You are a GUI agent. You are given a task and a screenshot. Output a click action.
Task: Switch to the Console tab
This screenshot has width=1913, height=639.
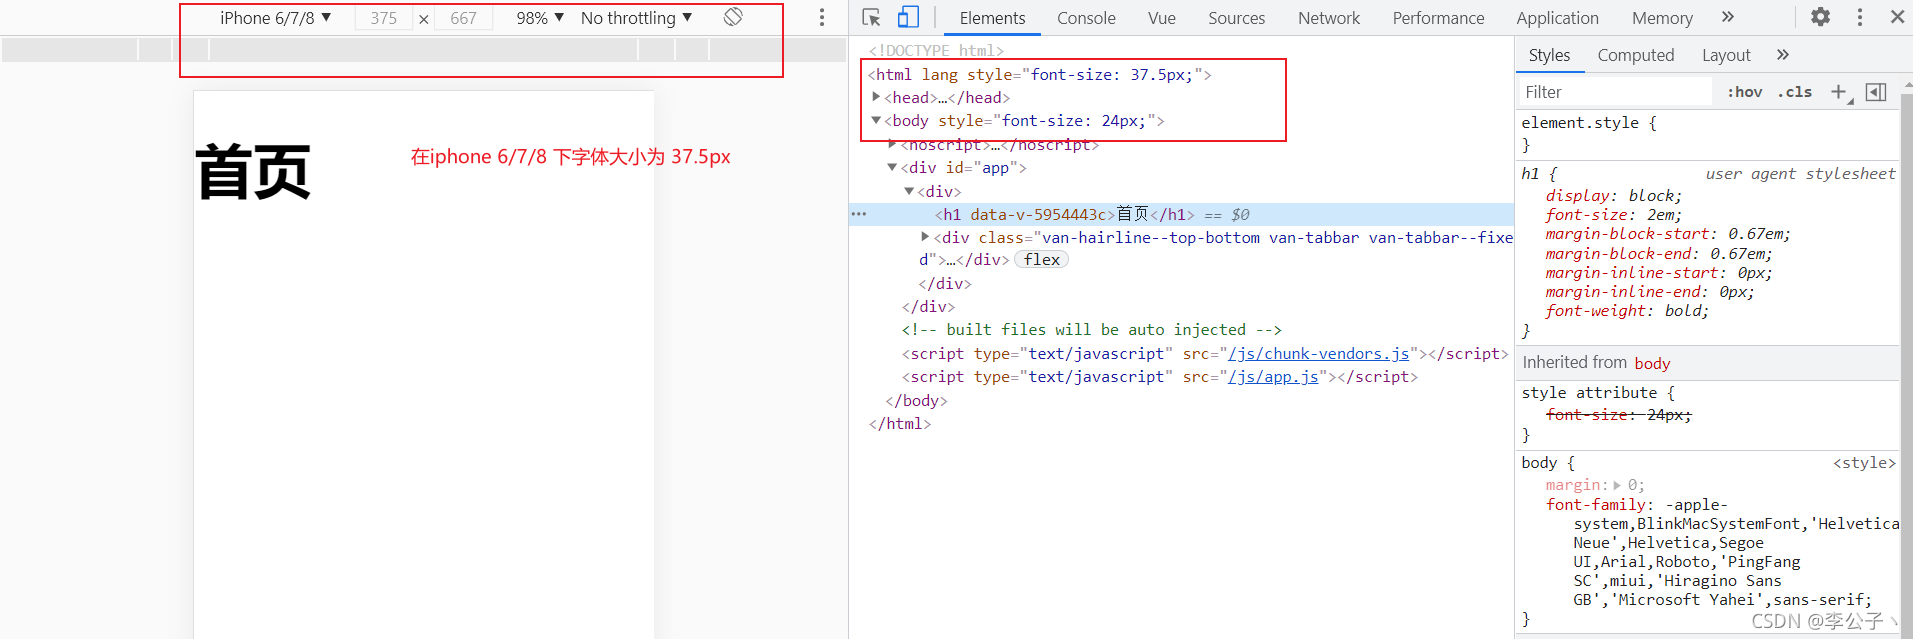(1086, 18)
